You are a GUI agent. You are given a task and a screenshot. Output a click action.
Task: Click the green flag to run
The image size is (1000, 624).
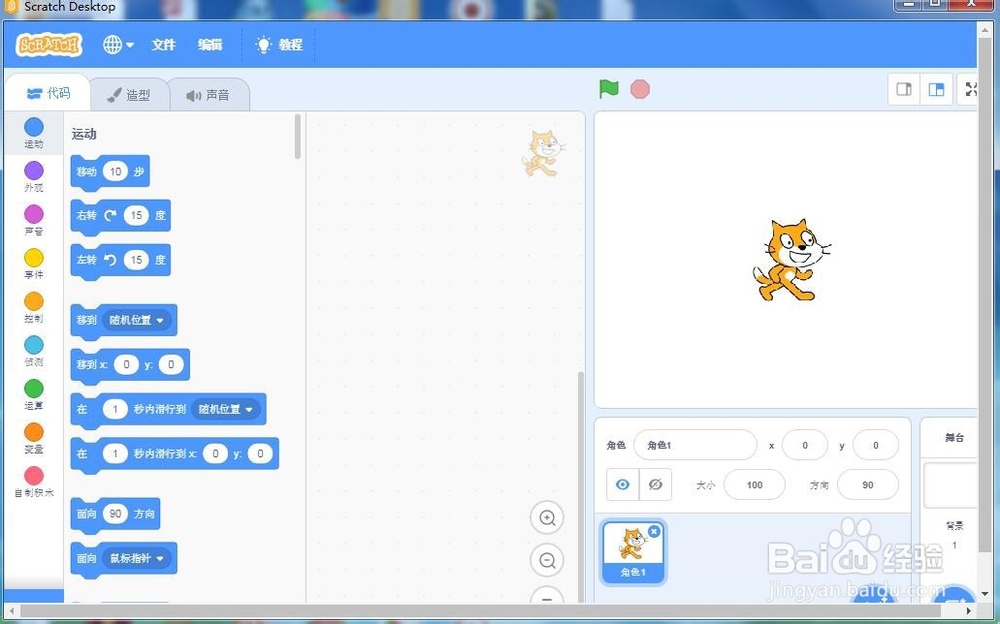608,89
